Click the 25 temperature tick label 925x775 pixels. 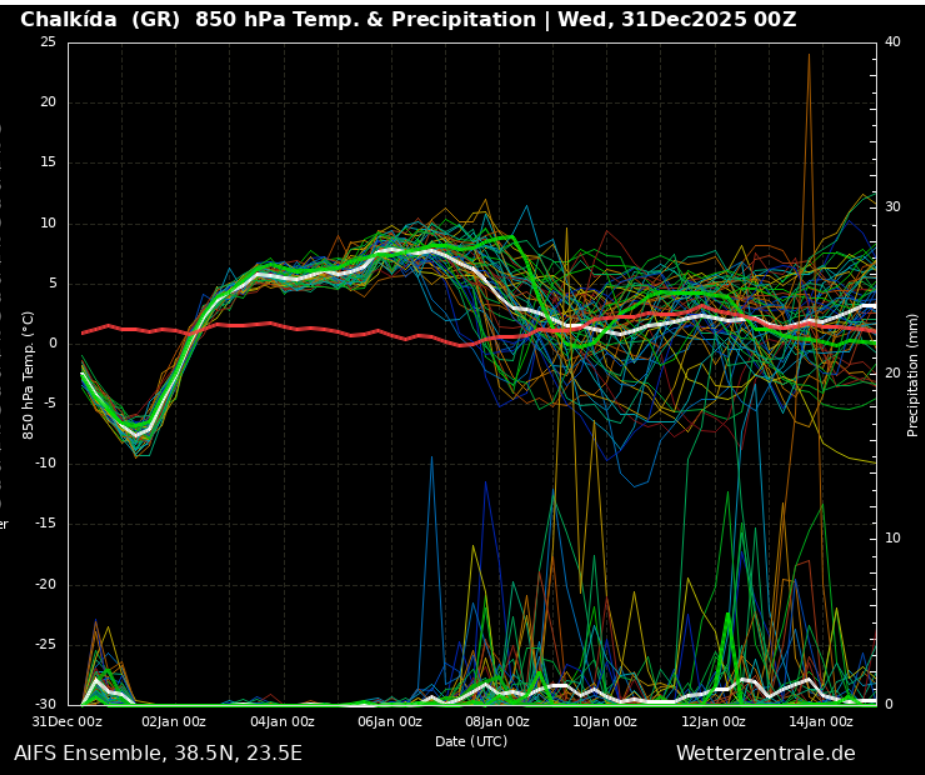coord(48,41)
